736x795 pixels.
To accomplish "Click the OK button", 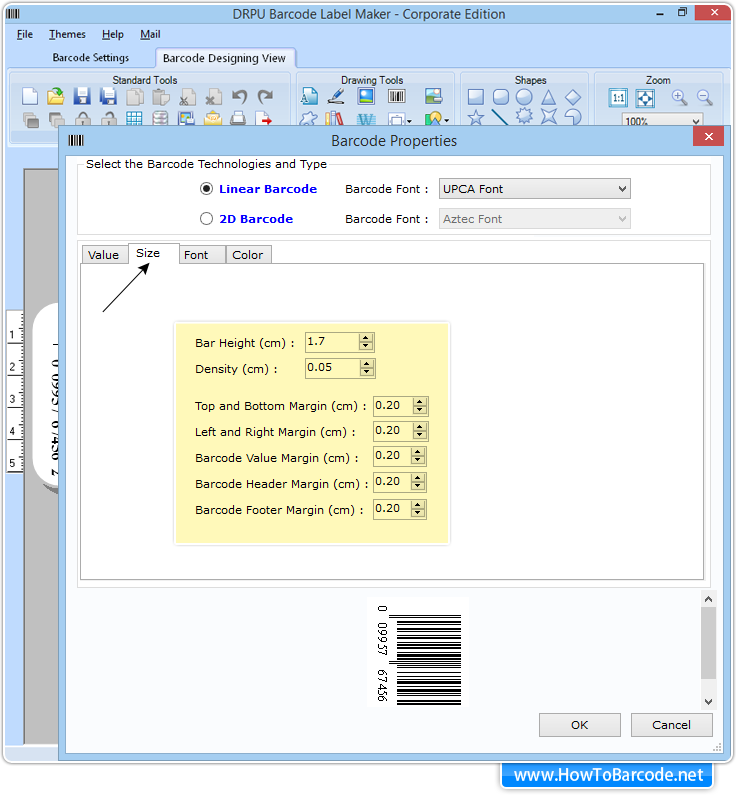I will [579, 725].
